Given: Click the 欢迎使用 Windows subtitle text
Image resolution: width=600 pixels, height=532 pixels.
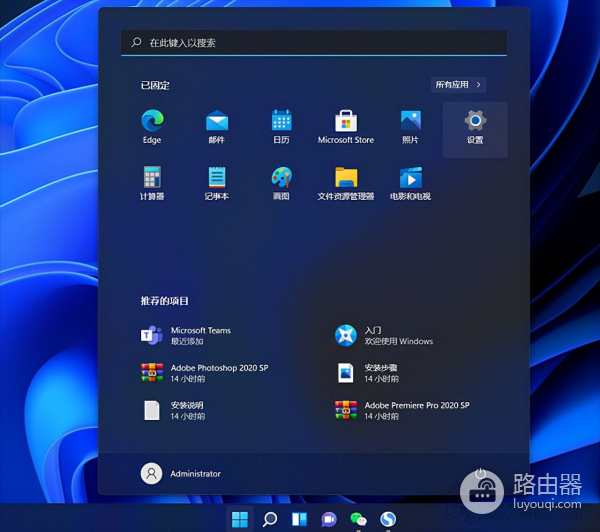Looking at the screenshot, I should pyautogui.click(x=399, y=341).
